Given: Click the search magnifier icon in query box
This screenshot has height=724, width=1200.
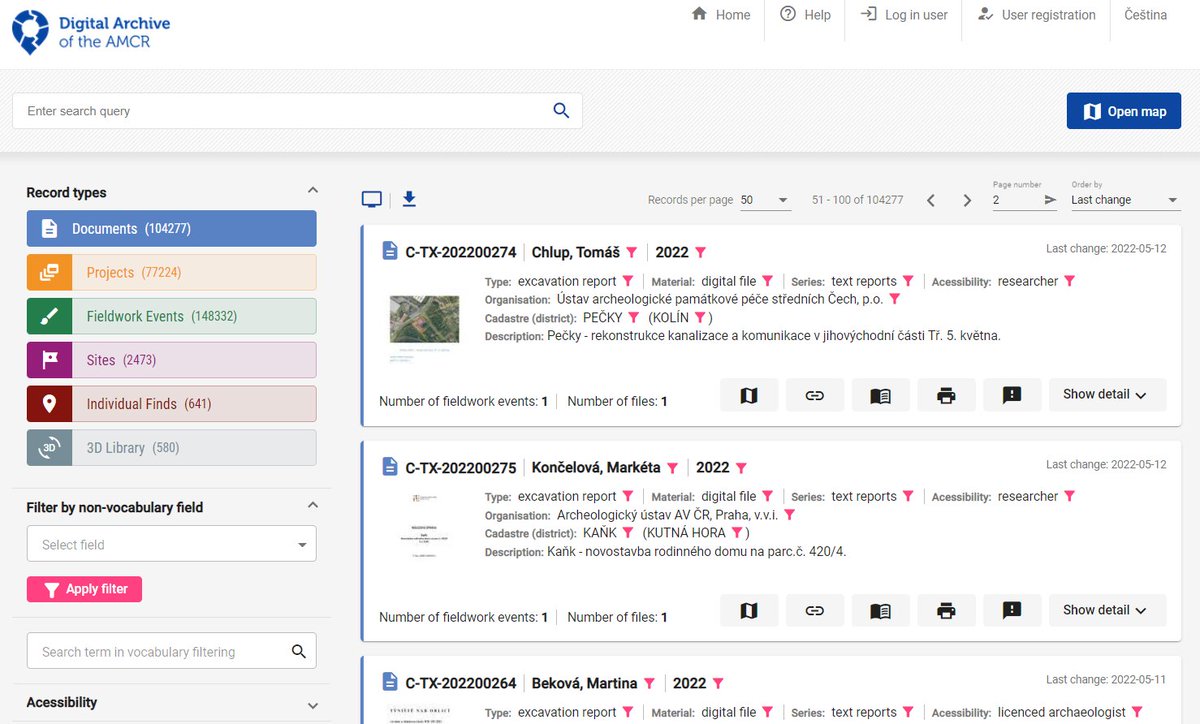Looking at the screenshot, I should point(561,111).
